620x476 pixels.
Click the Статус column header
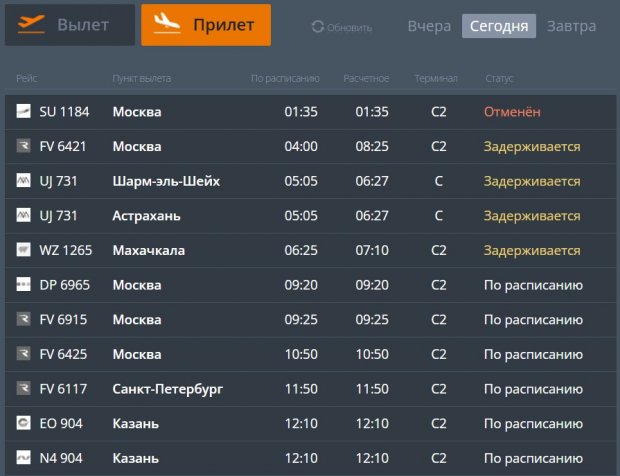click(499, 77)
